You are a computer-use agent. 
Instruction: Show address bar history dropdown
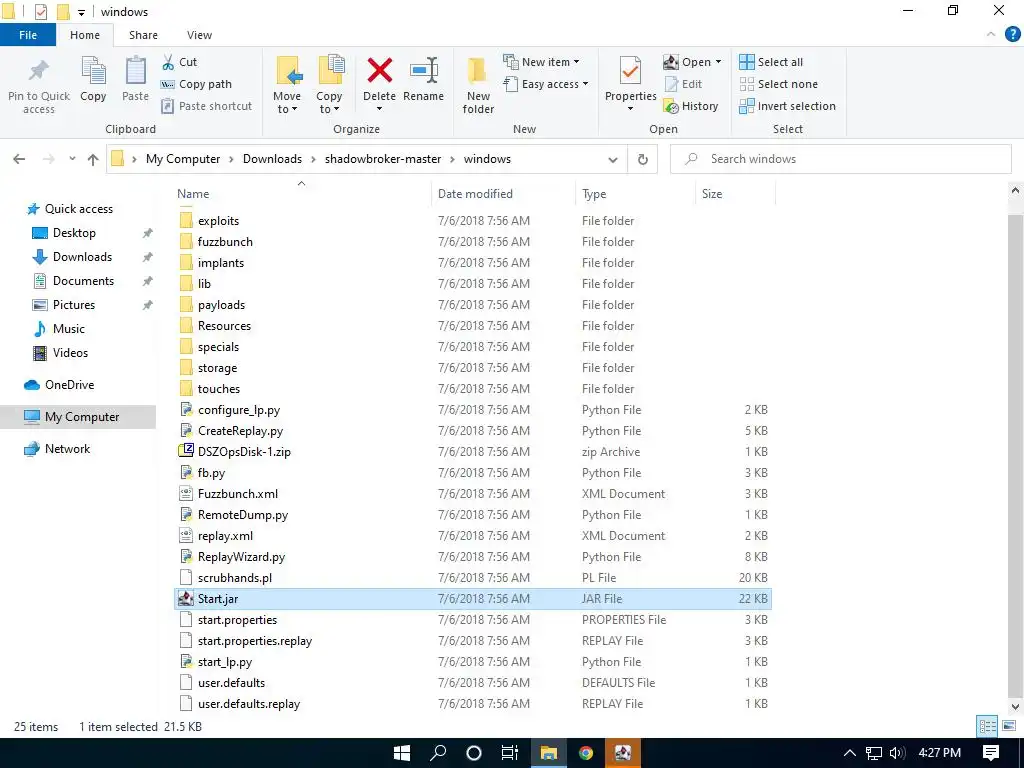pyautogui.click(x=613, y=159)
